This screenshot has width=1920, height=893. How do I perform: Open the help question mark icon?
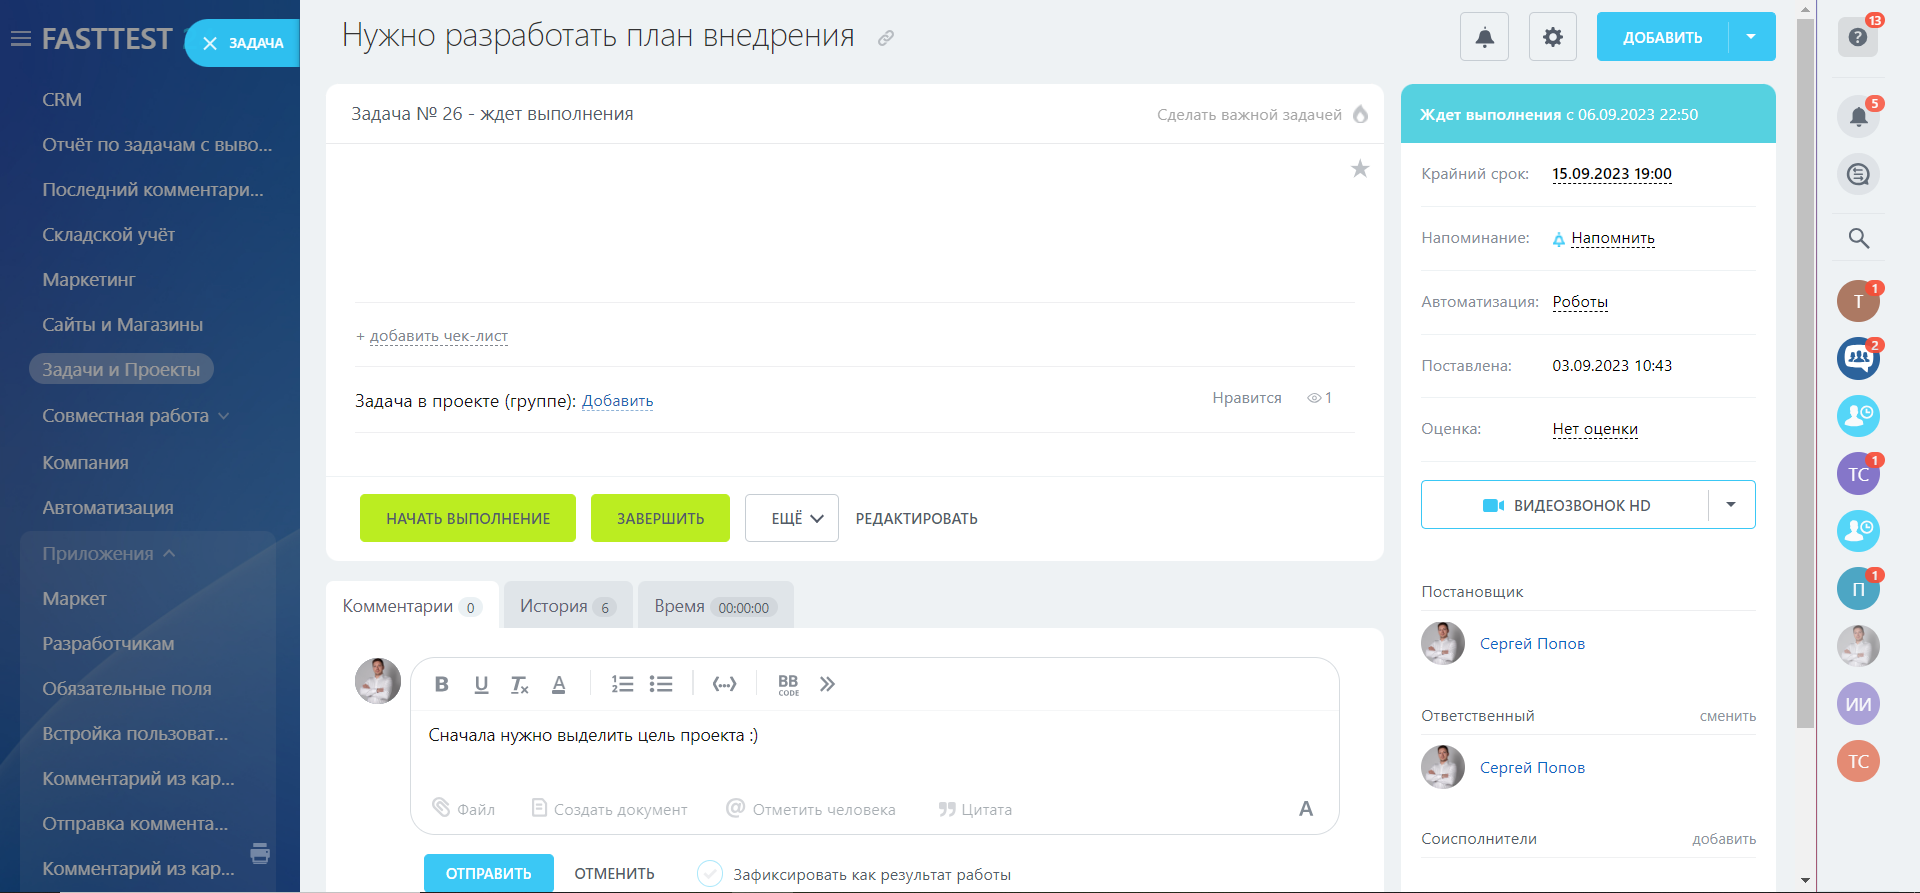(x=1858, y=37)
